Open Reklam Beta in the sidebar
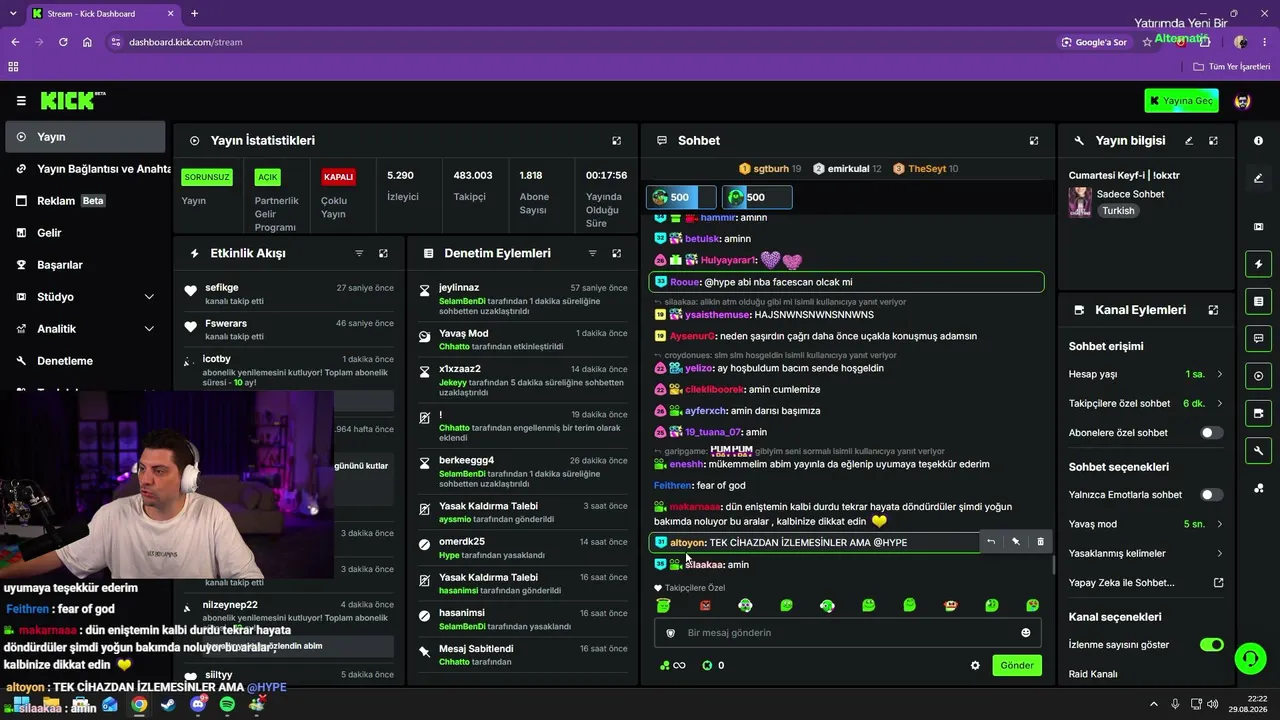 pyautogui.click(x=86, y=201)
